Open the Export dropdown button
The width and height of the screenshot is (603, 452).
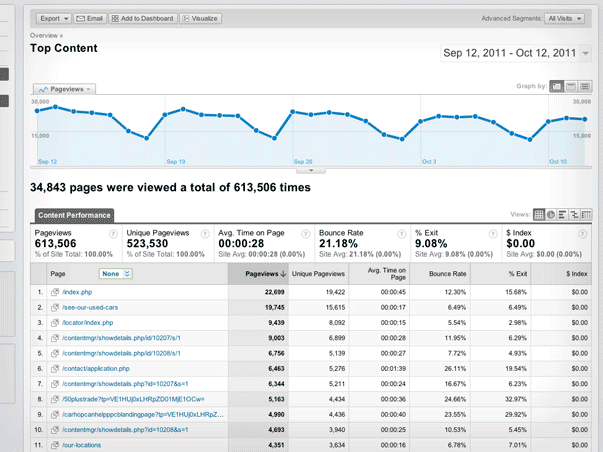[53, 18]
